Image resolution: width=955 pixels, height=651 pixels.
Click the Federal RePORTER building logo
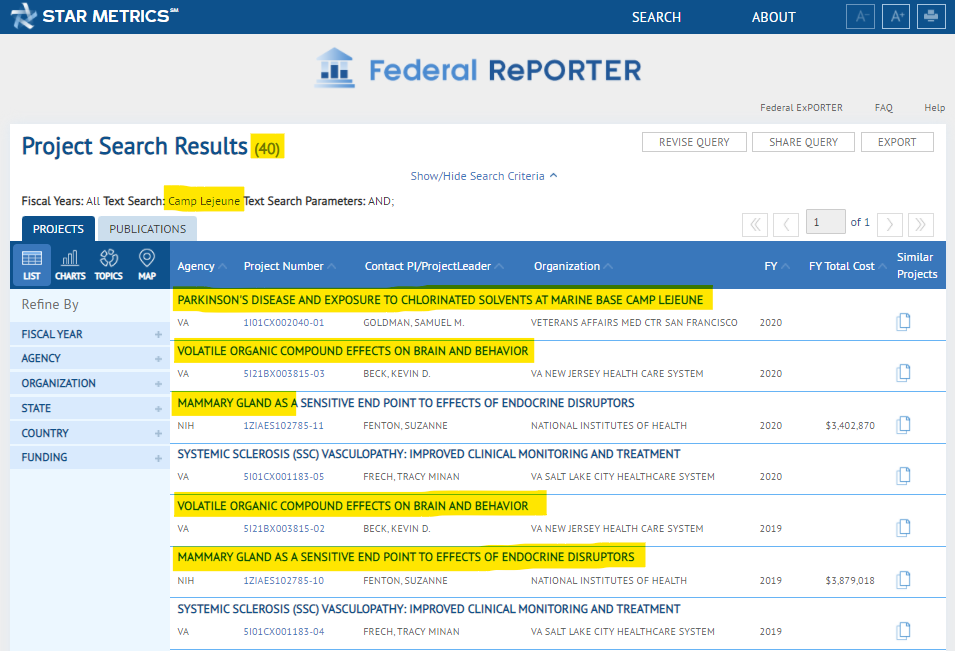tap(334, 68)
